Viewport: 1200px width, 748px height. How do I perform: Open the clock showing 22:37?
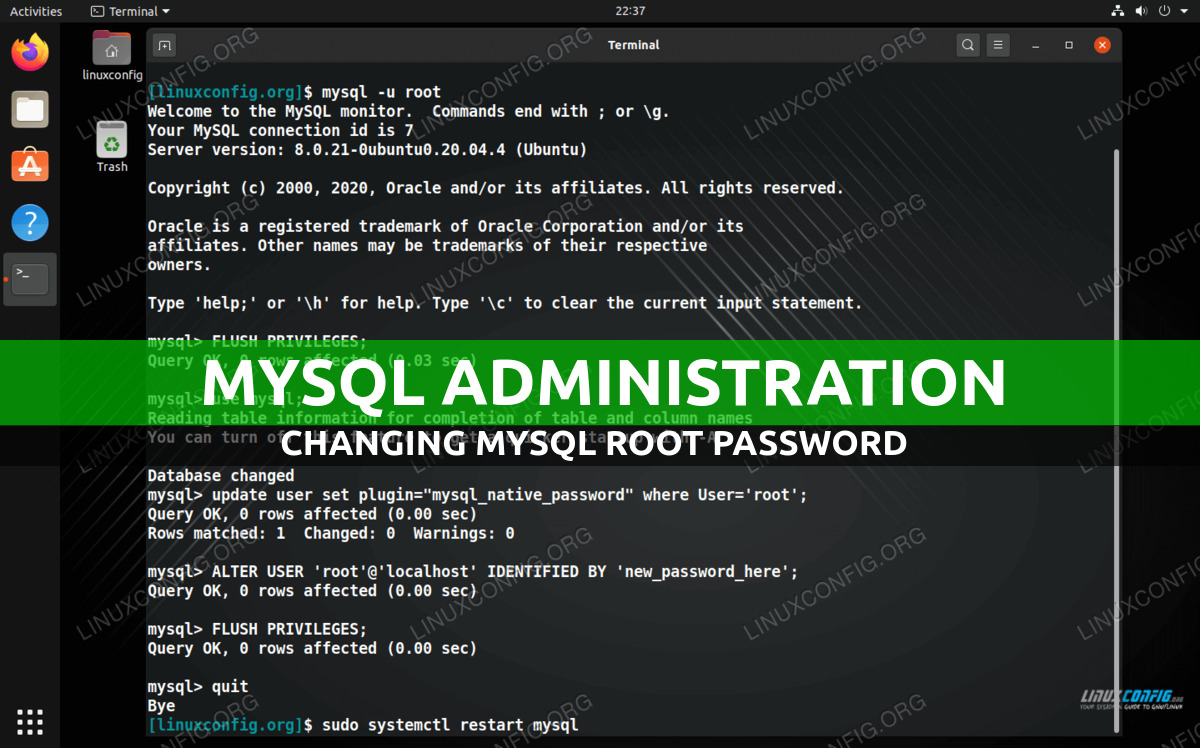630,11
